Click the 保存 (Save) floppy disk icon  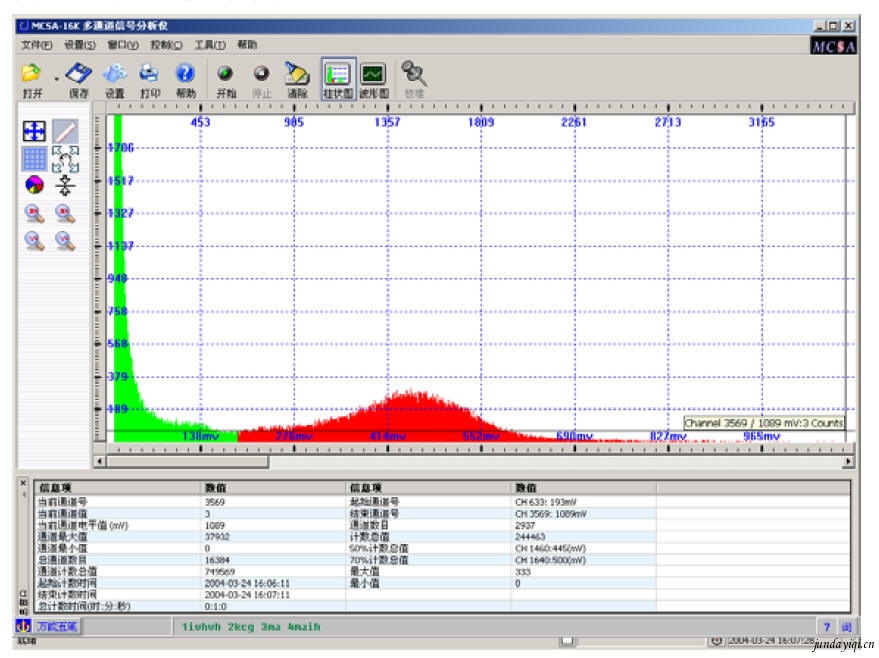pyautogui.click(x=79, y=74)
